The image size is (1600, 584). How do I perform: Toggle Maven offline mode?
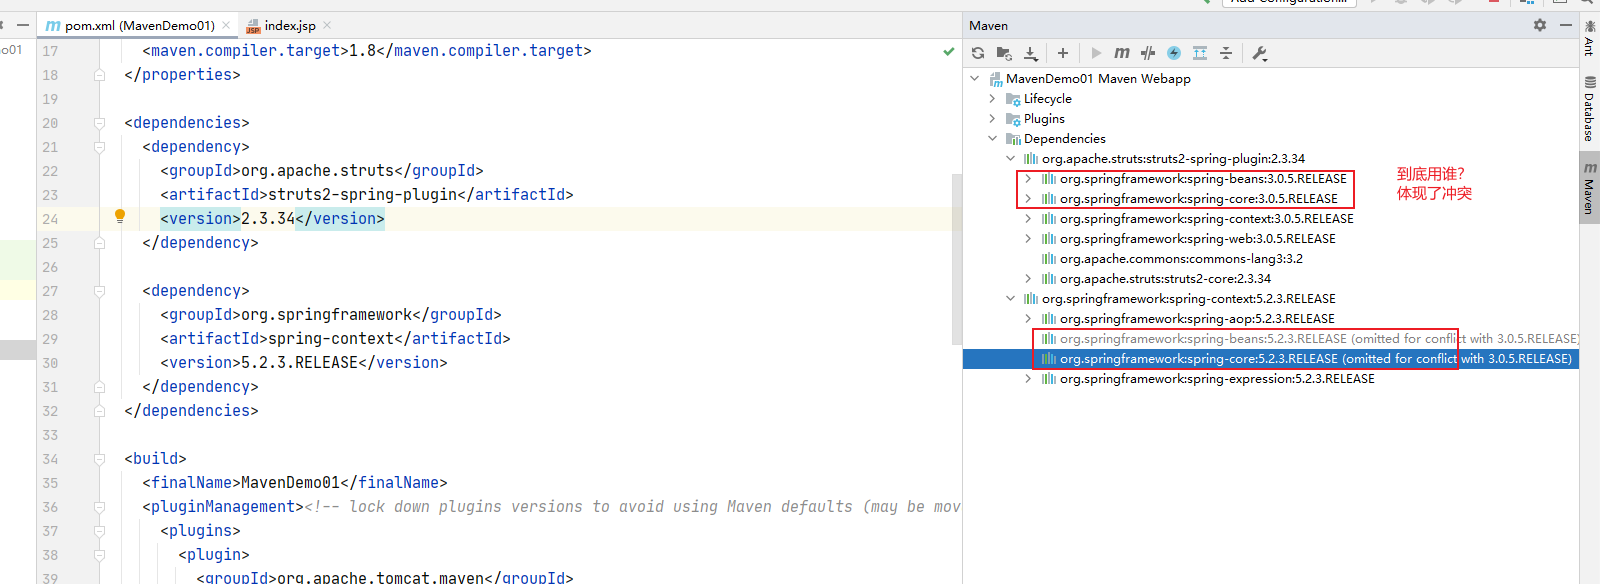coord(1148,53)
